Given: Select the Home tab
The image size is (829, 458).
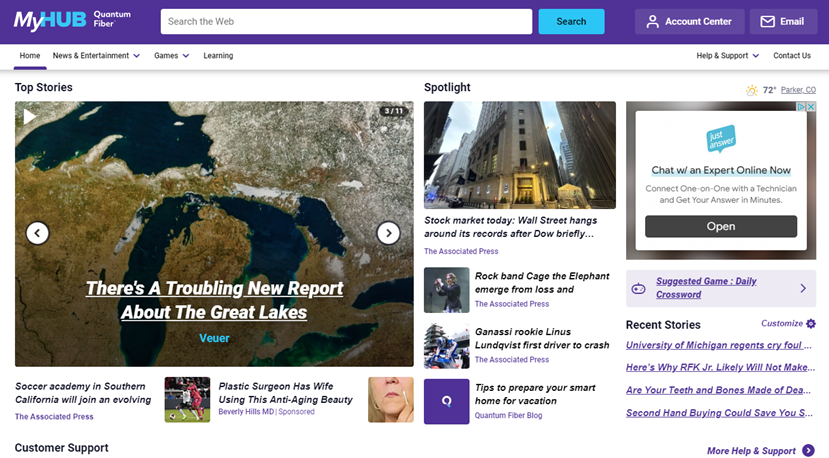Looking at the screenshot, I should click(x=30, y=56).
